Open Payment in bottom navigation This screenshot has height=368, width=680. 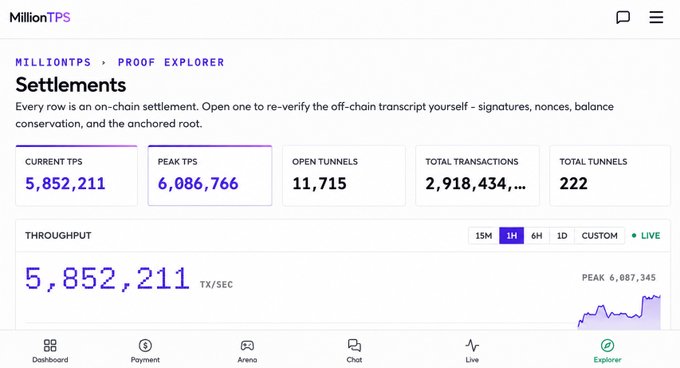click(145, 351)
